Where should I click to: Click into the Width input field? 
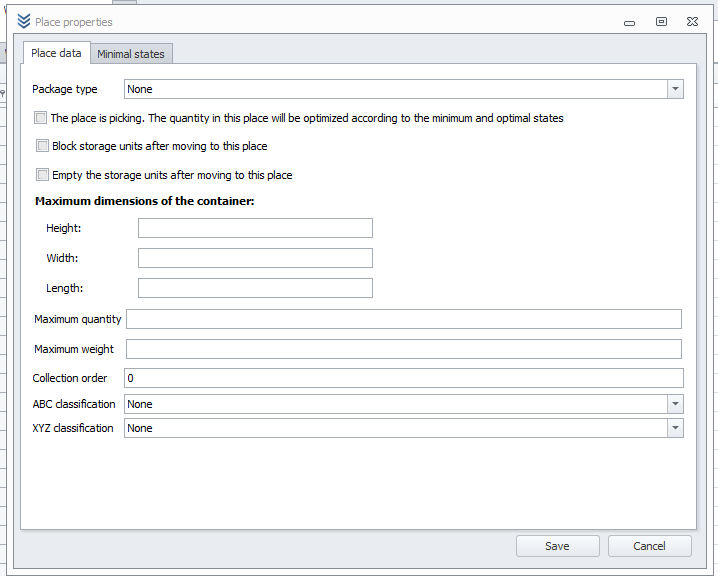click(255, 258)
